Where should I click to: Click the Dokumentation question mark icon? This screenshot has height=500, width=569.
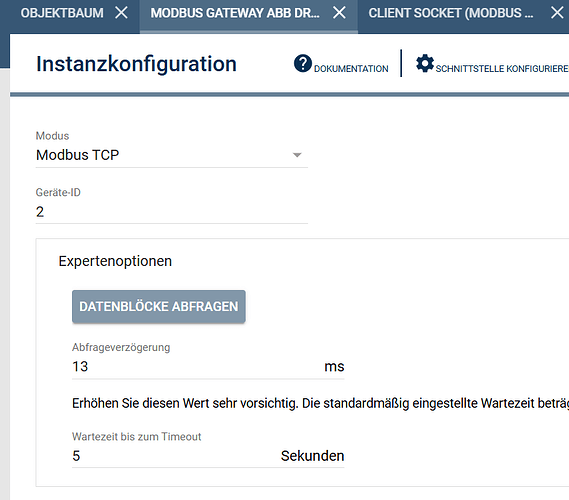303,63
